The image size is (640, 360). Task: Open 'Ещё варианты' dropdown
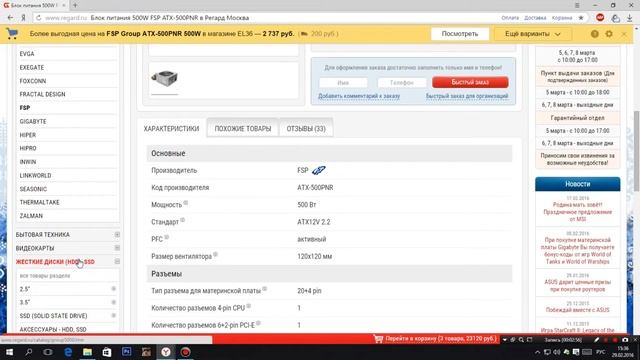[533, 34]
